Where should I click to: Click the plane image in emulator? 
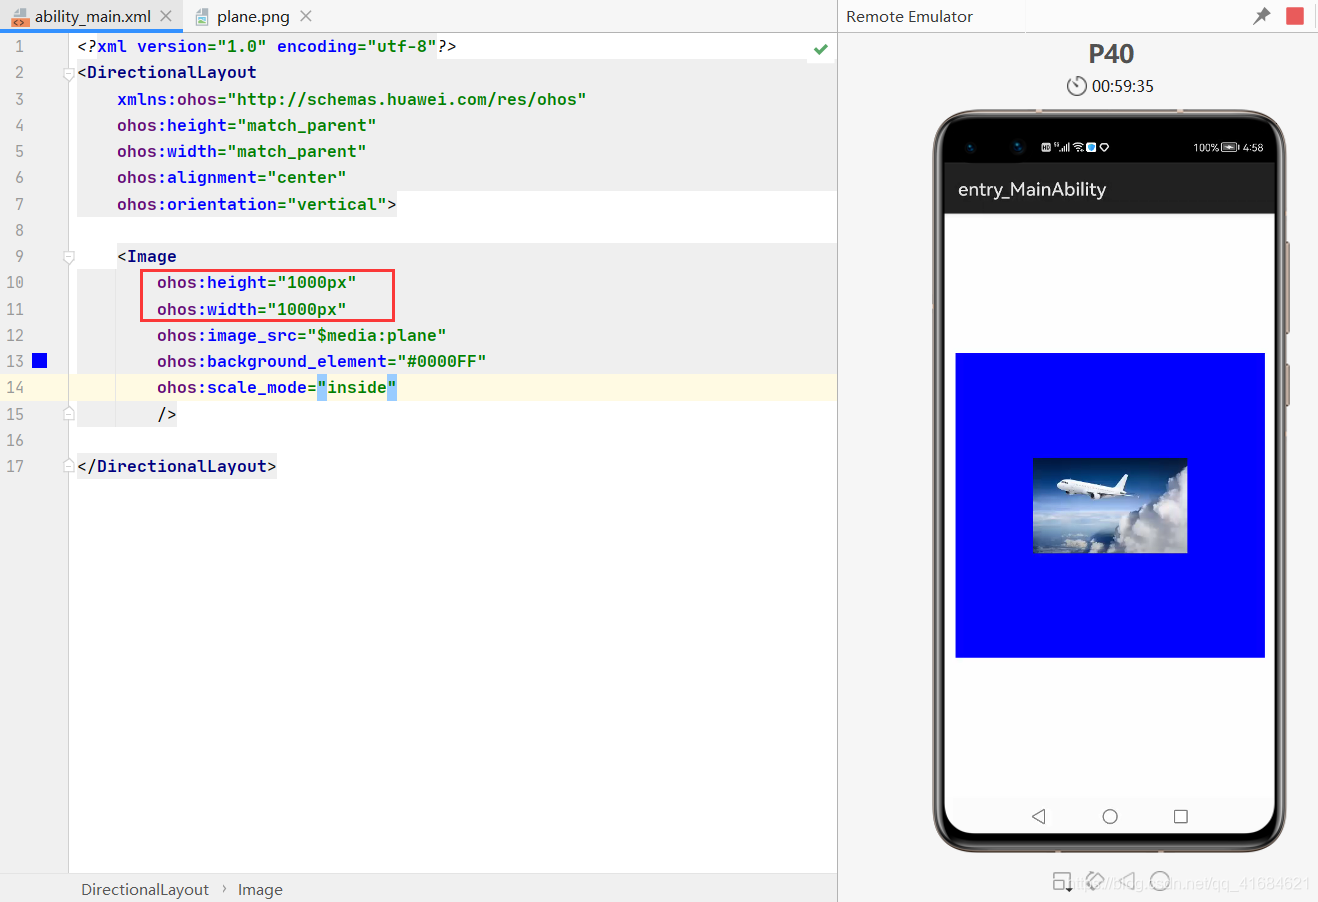(1110, 505)
